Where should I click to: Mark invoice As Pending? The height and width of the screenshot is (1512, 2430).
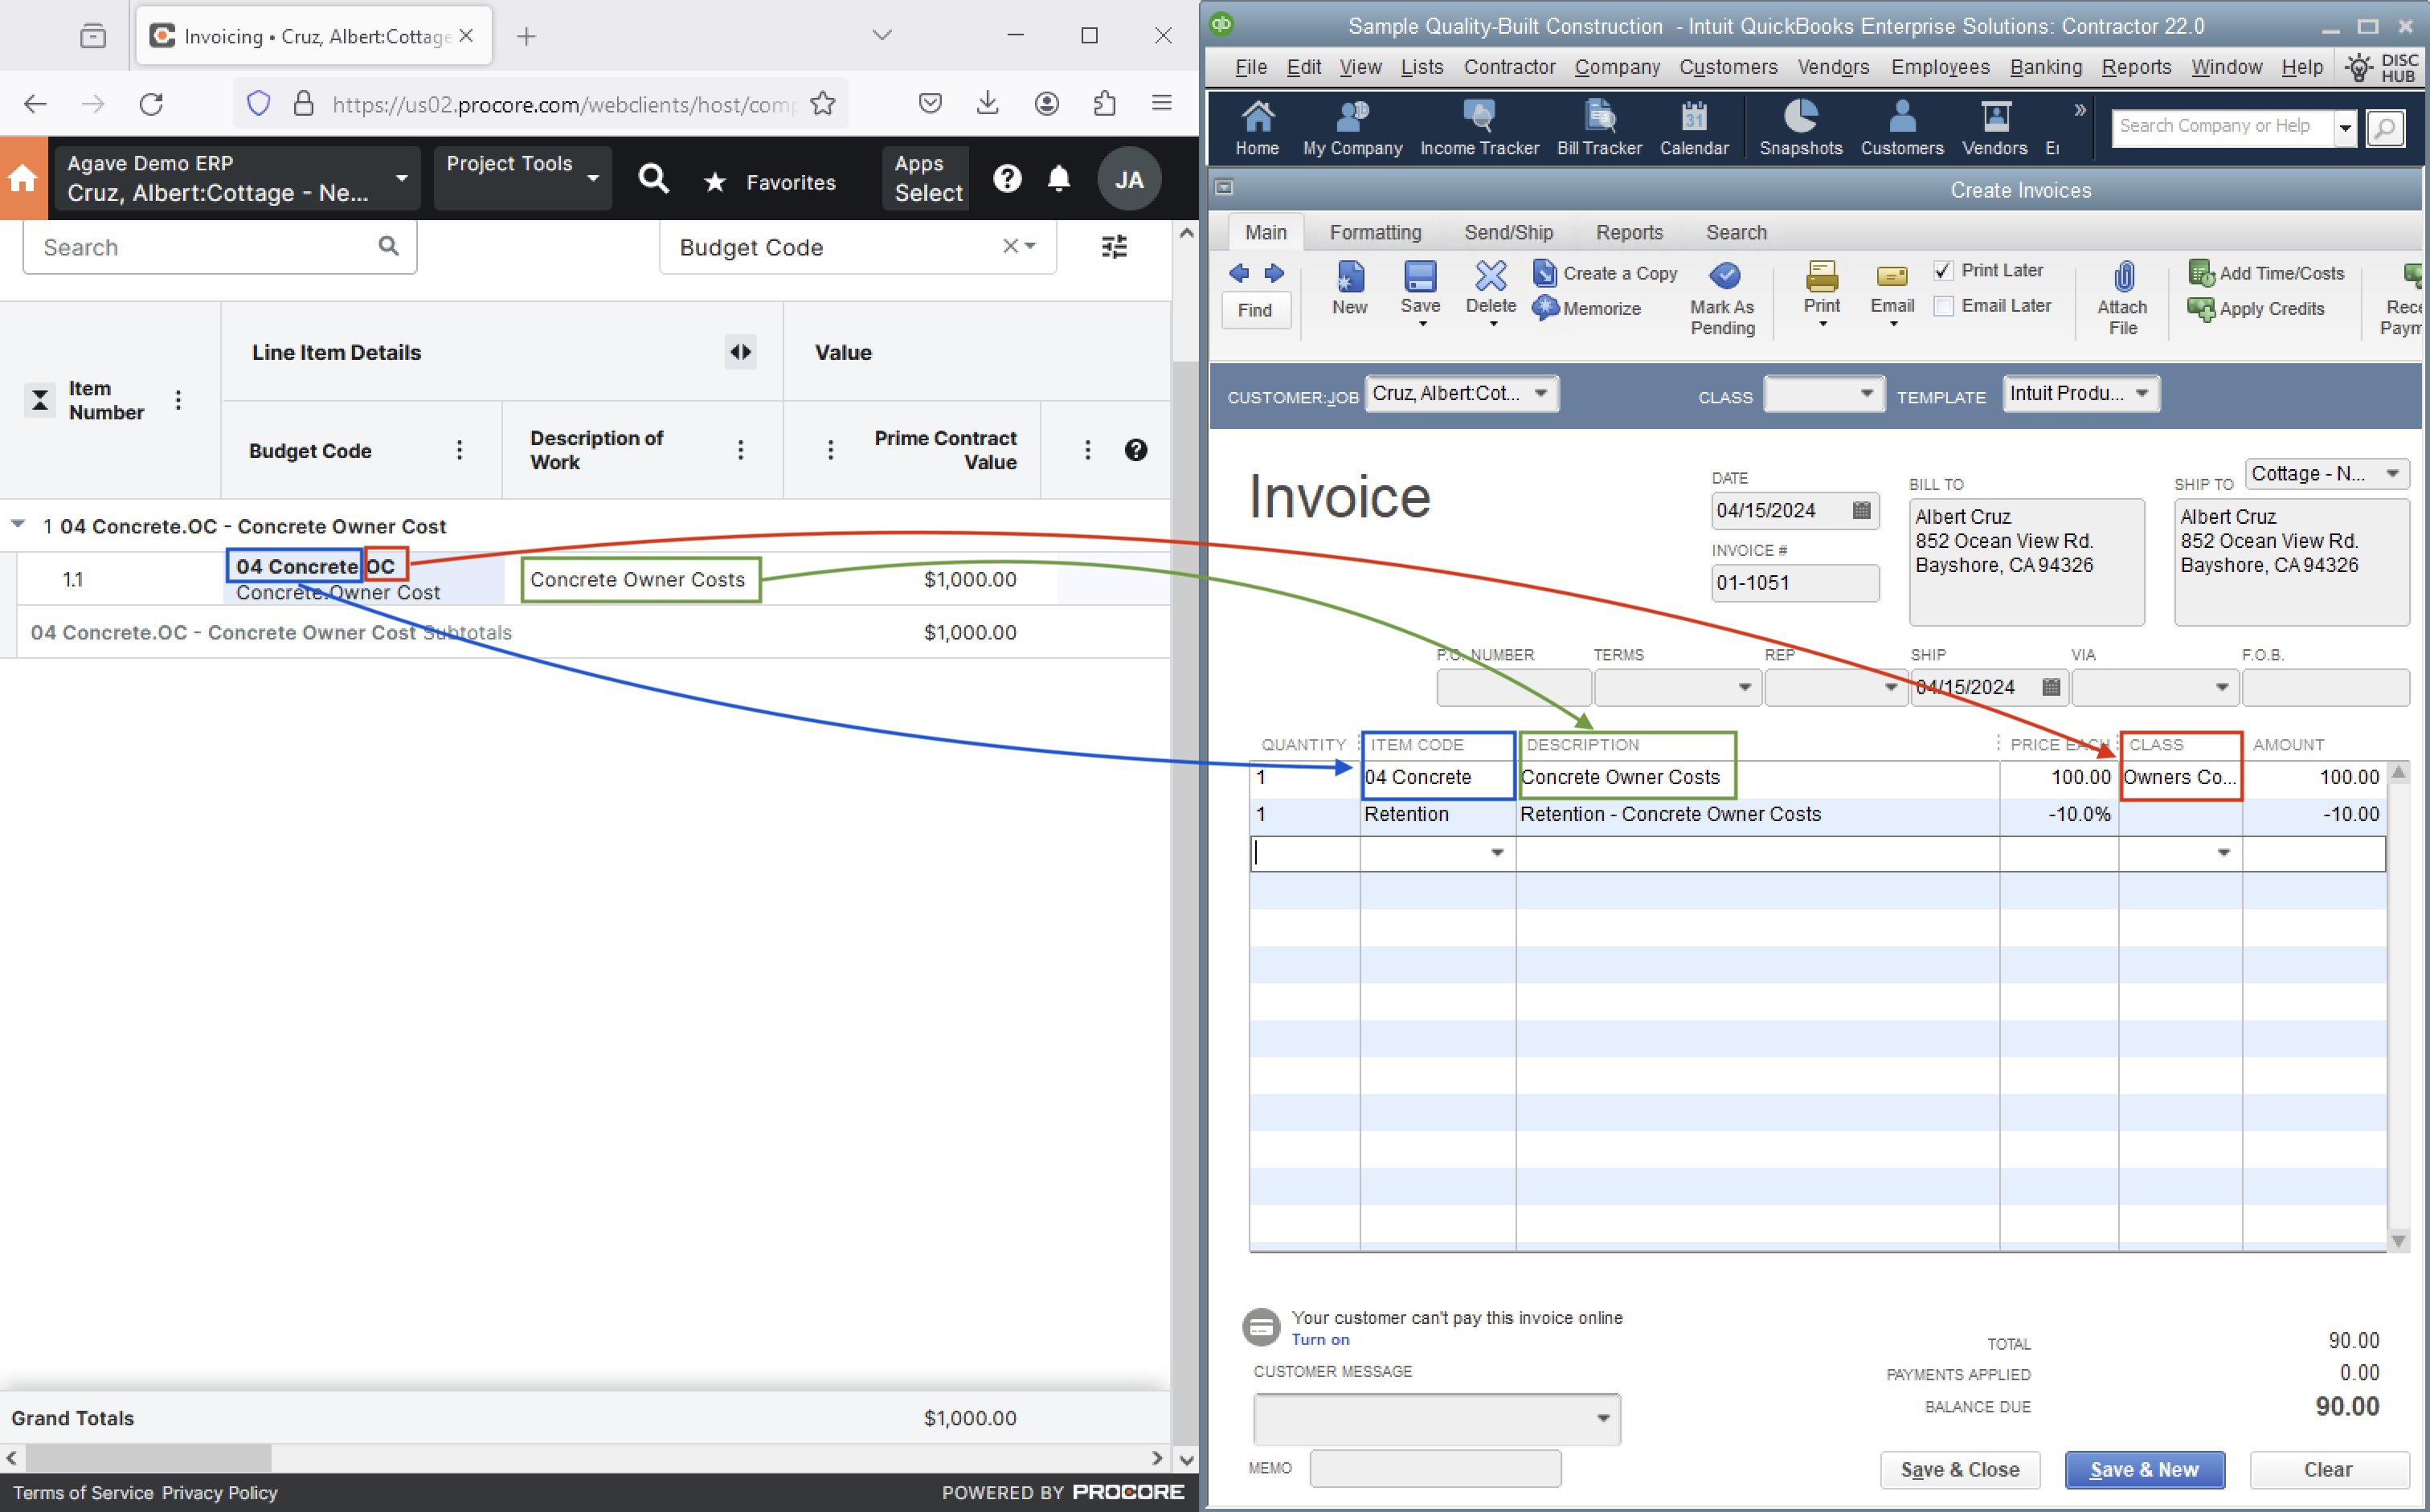tap(1722, 299)
